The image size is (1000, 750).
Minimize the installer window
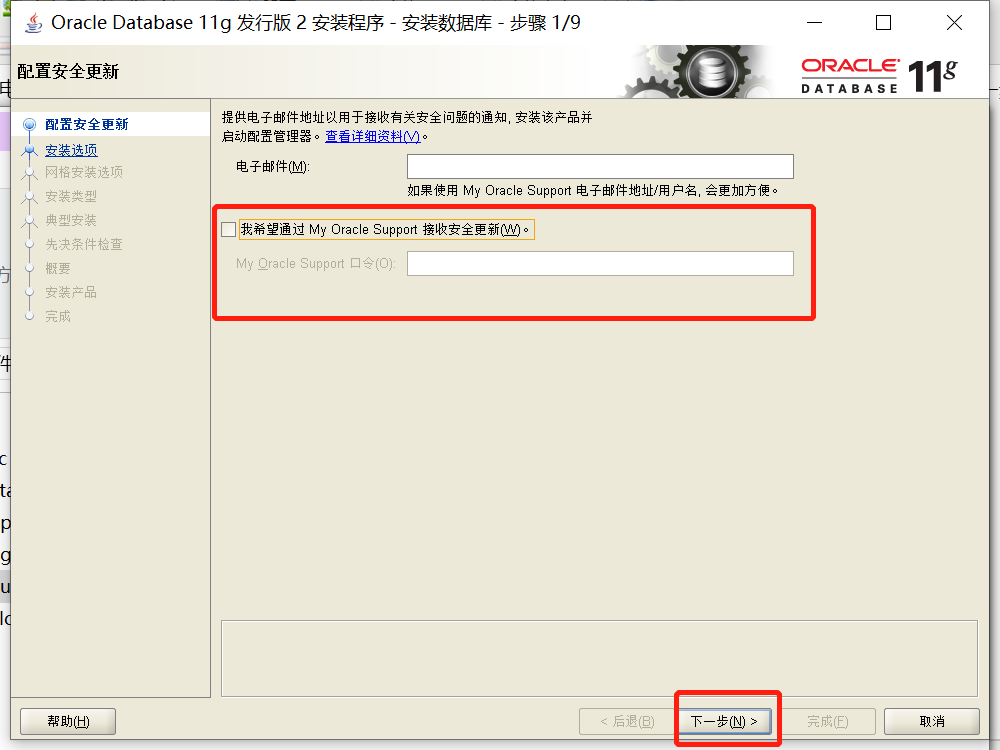814,22
